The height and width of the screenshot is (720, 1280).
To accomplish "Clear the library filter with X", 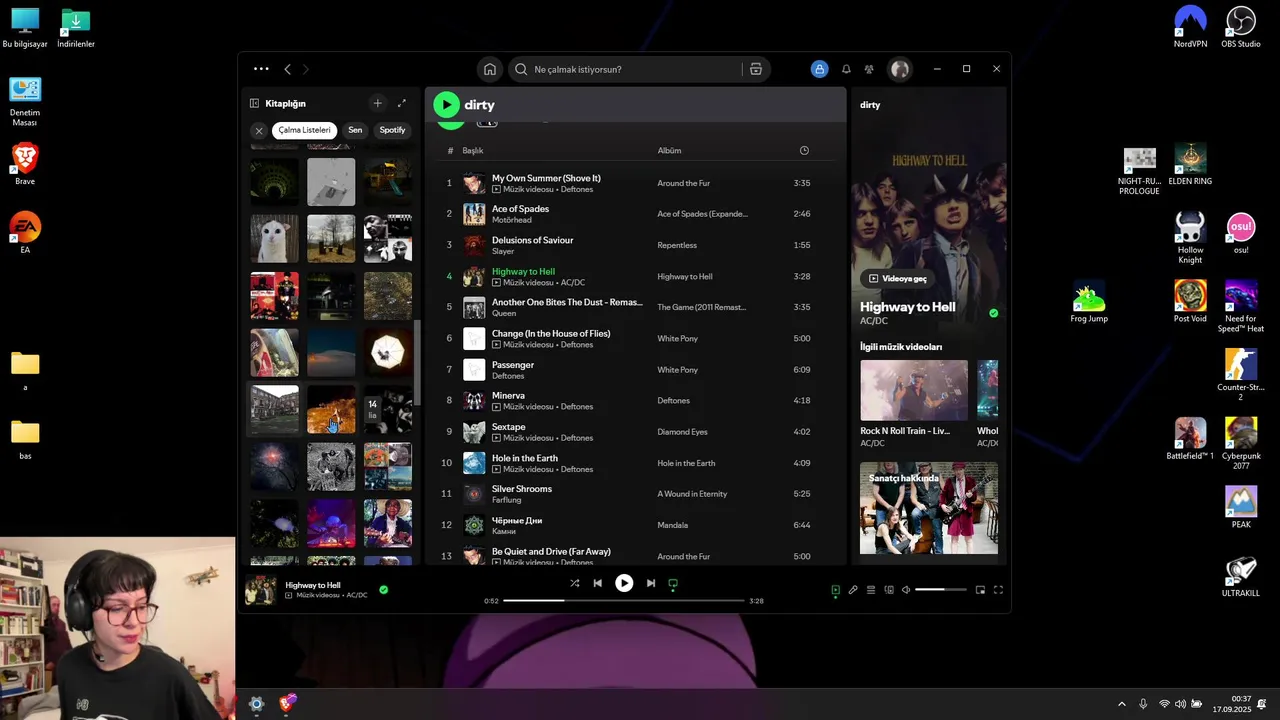I will pyautogui.click(x=259, y=130).
